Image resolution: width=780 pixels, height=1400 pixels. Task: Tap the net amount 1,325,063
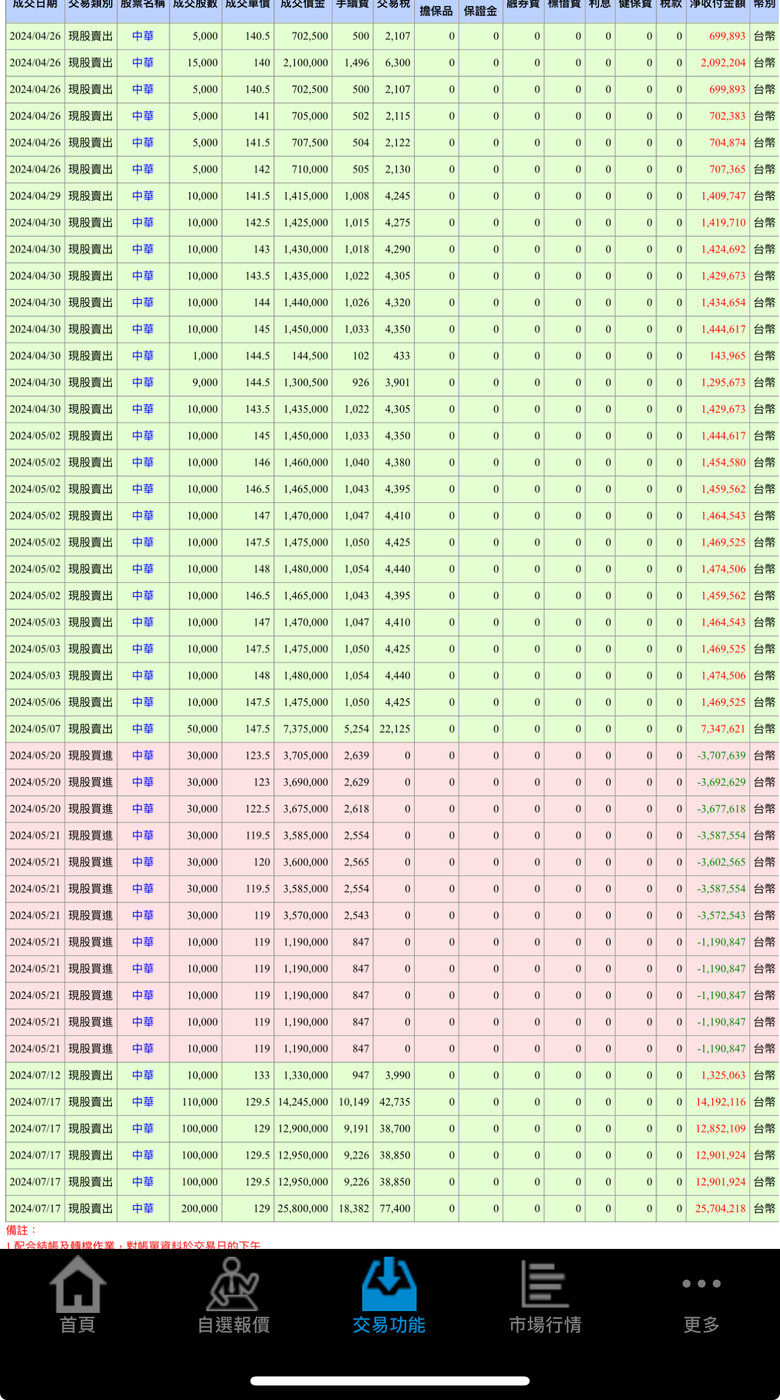coord(721,1075)
